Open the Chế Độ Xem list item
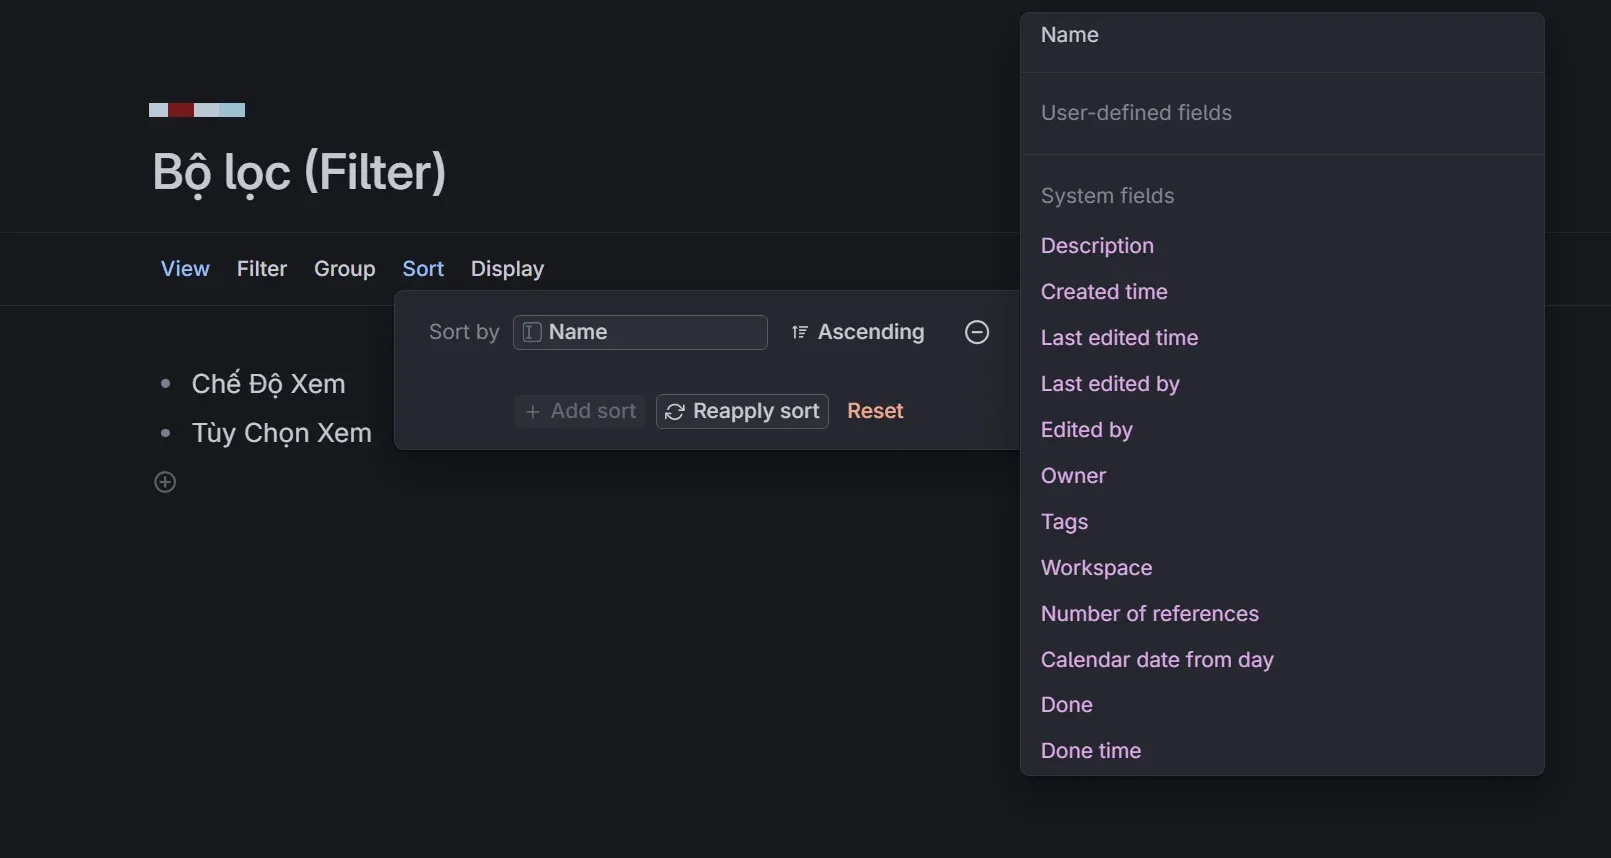This screenshot has width=1611, height=858. [x=268, y=384]
